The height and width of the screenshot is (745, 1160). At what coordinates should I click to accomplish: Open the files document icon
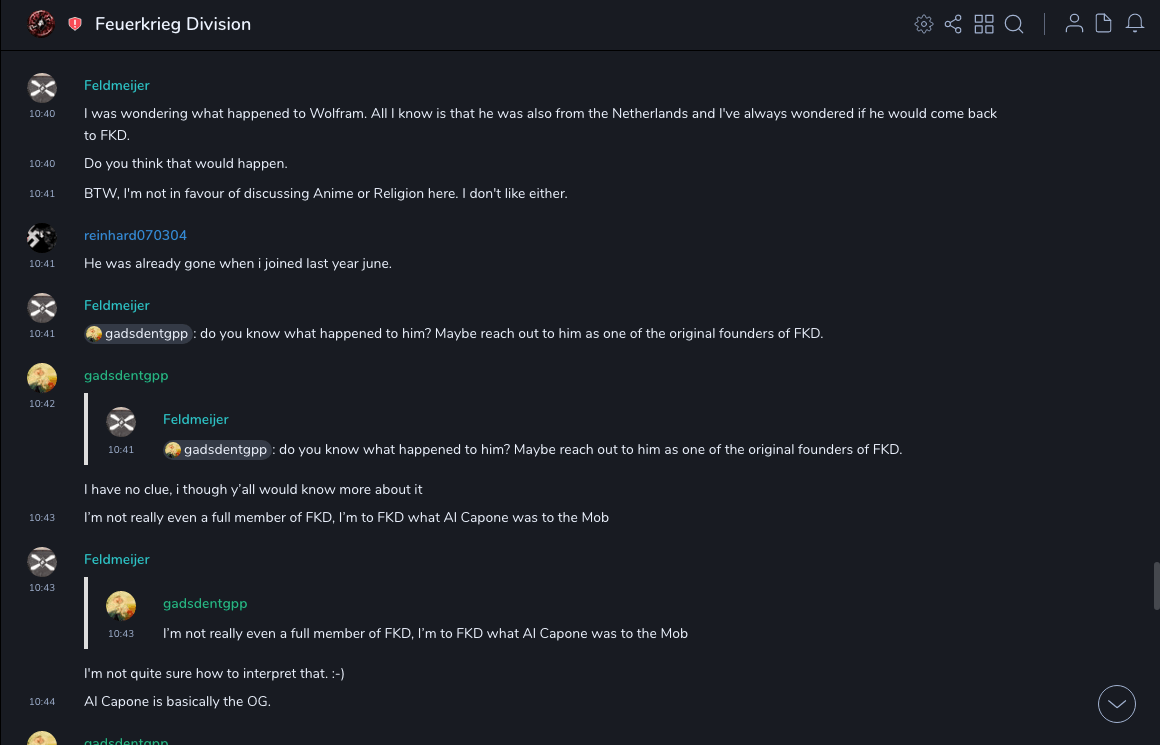(1104, 24)
